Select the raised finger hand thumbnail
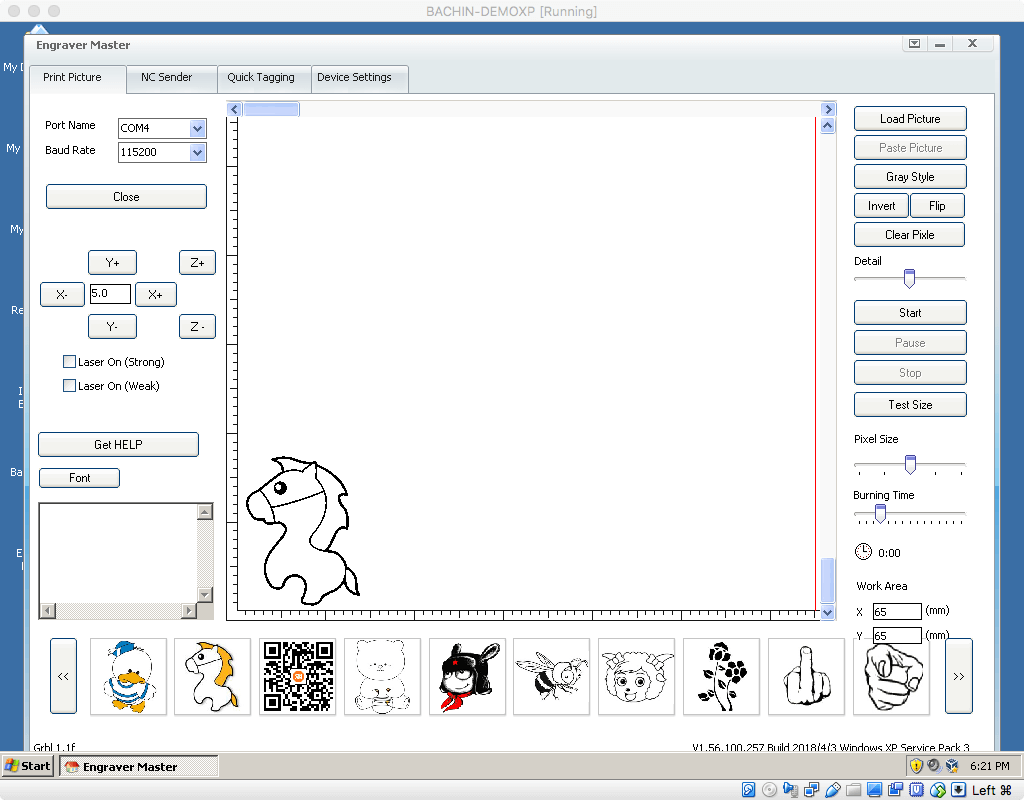 click(x=806, y=677)
